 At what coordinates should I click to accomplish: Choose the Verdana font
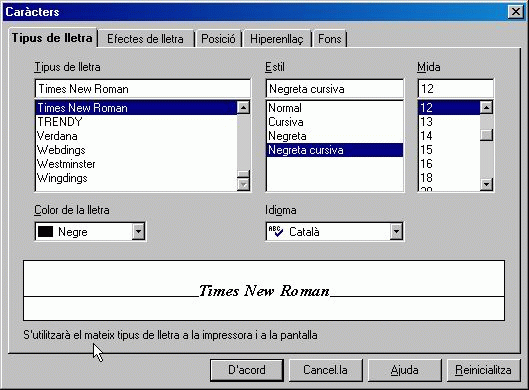136,136
